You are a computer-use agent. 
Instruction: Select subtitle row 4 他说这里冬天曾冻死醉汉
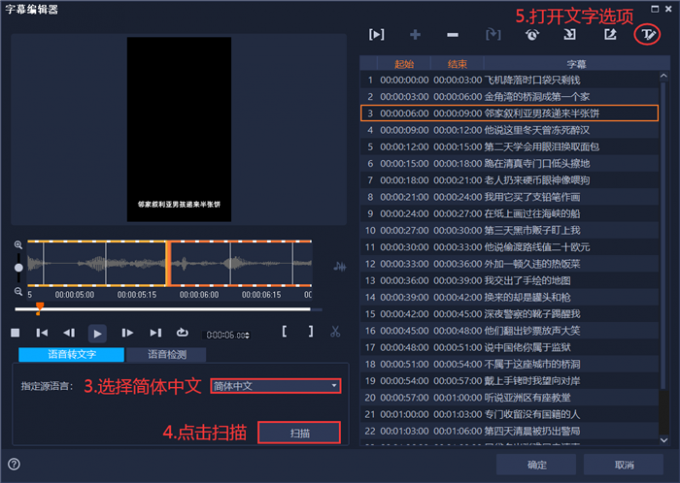pyautogui.click(x=509, y=130)
